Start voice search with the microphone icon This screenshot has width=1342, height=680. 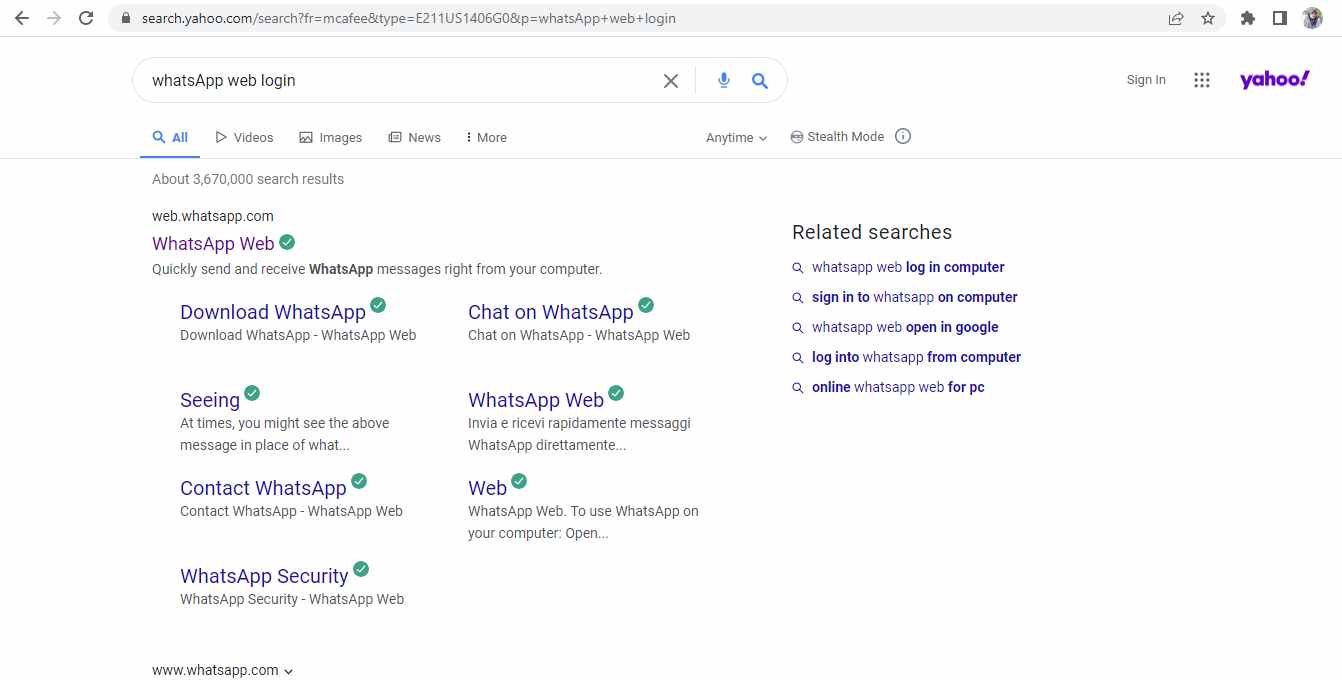pos(724,81)
